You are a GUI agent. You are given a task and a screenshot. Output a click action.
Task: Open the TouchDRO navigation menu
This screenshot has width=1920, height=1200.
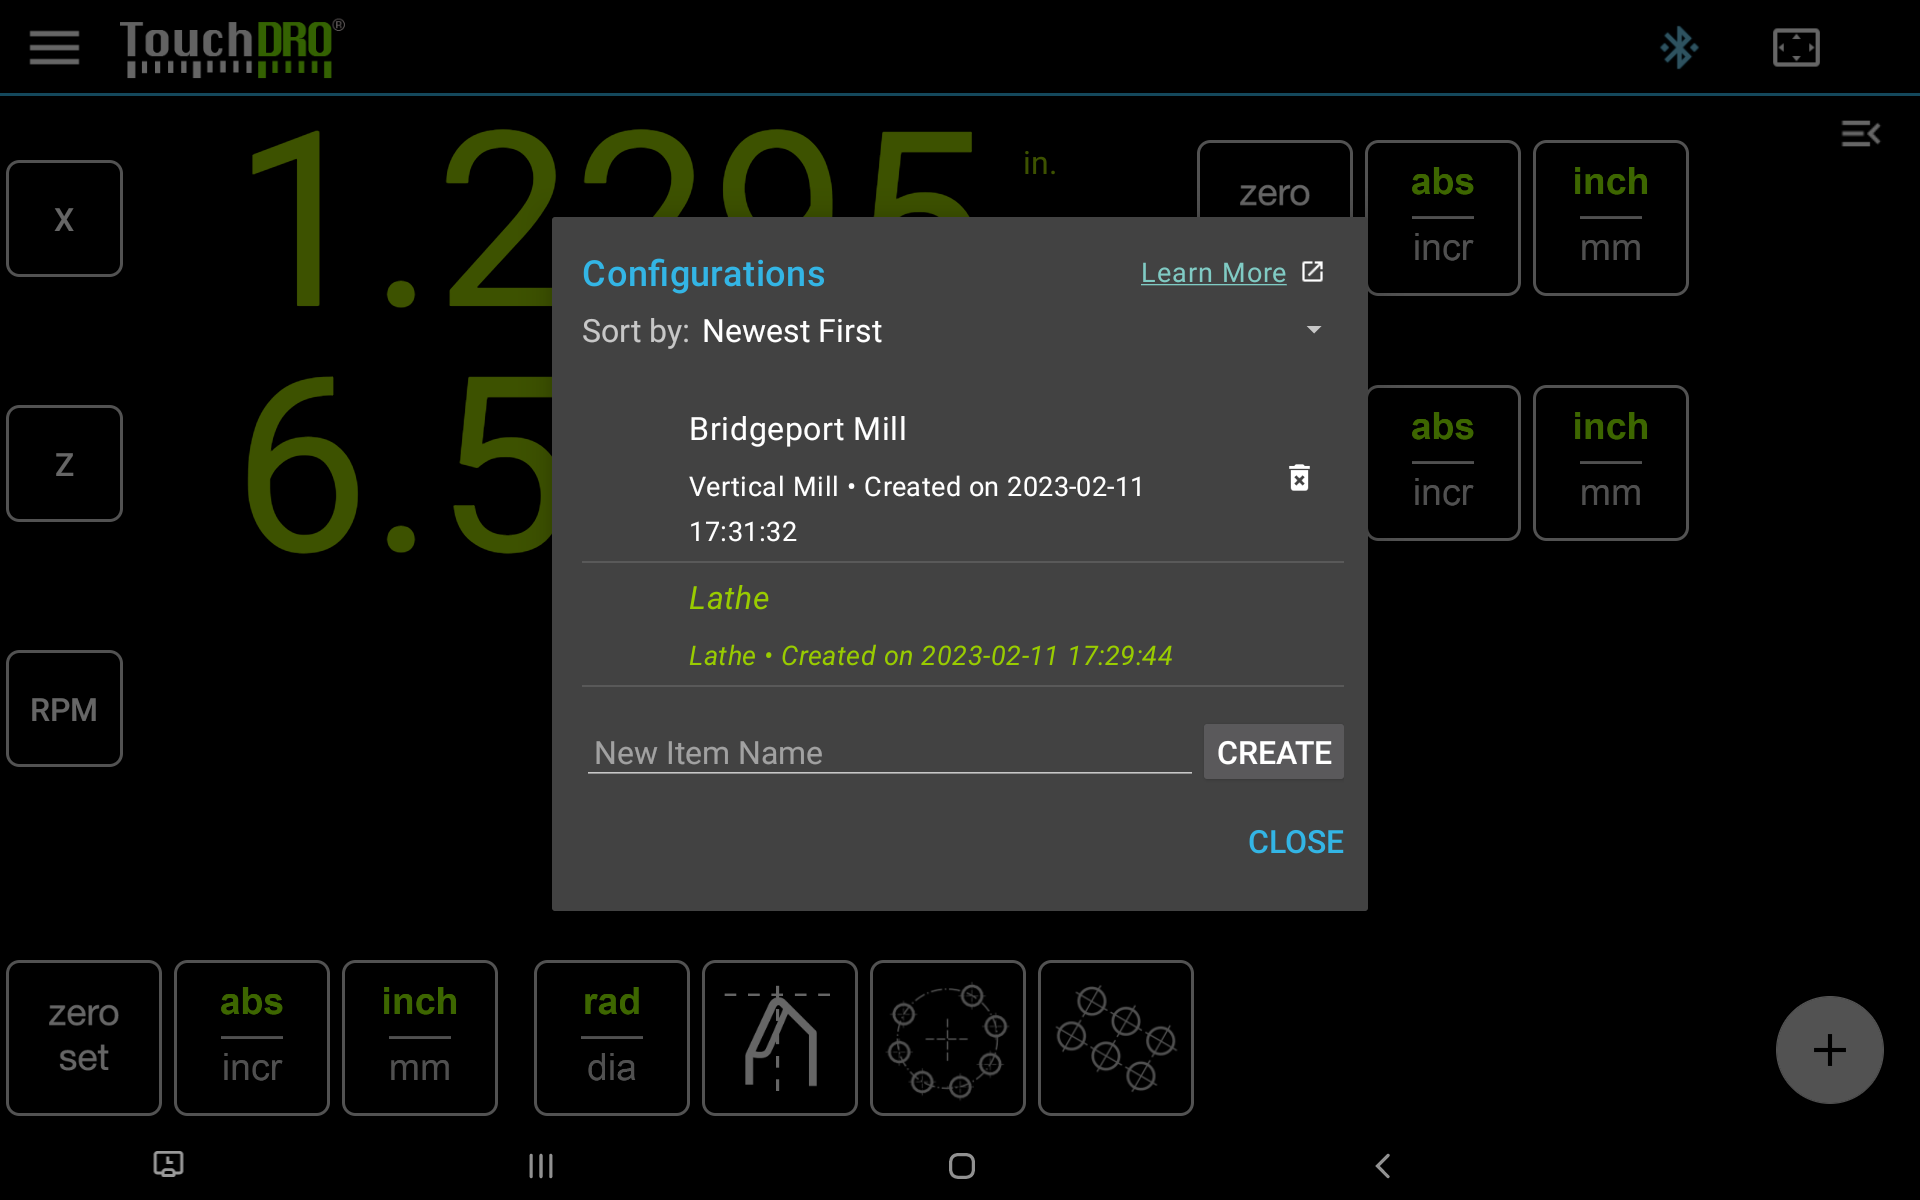click(53, 47)
